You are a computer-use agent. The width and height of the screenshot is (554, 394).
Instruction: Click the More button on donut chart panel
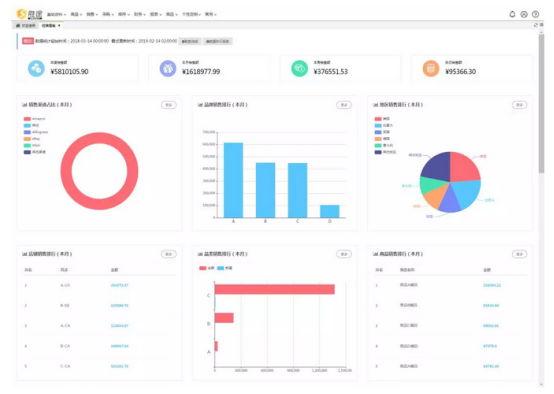click(169, 105)
